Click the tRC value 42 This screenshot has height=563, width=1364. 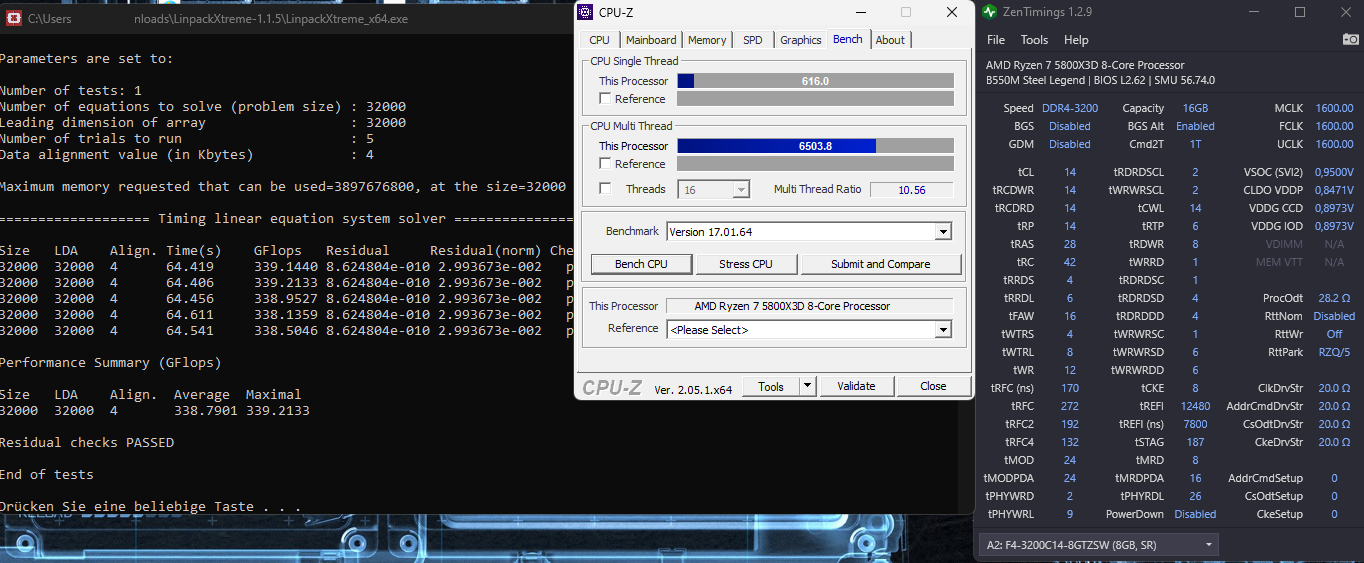point(1070,262)
